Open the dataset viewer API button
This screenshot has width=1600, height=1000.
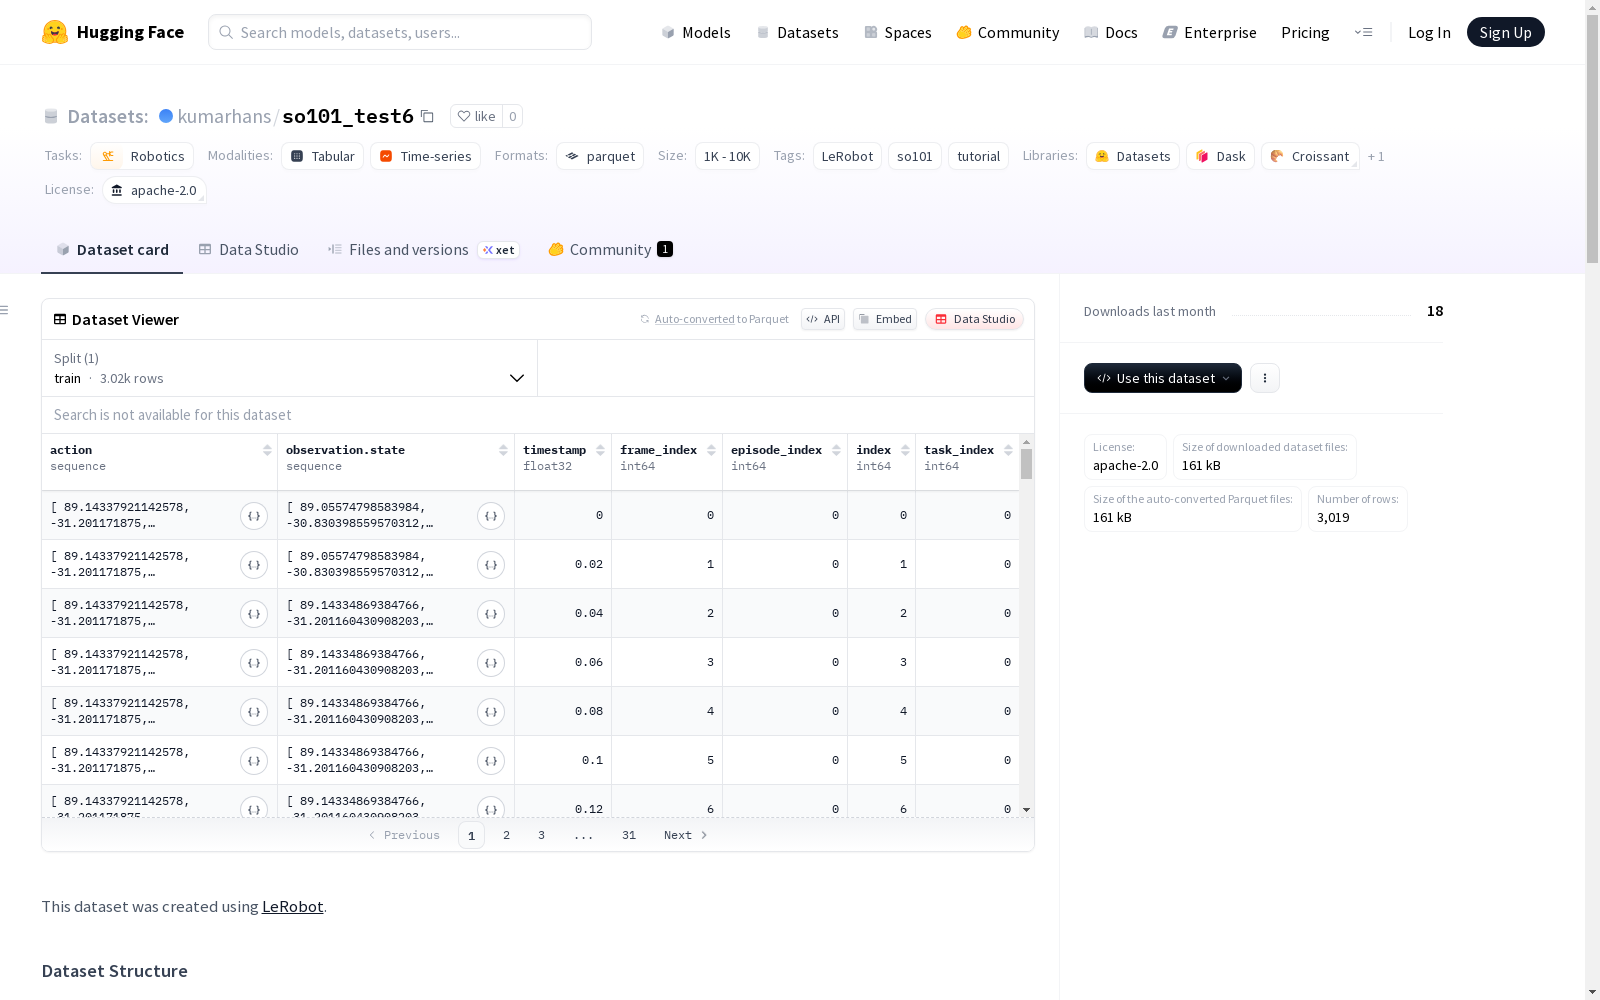[x=823, y=319]
